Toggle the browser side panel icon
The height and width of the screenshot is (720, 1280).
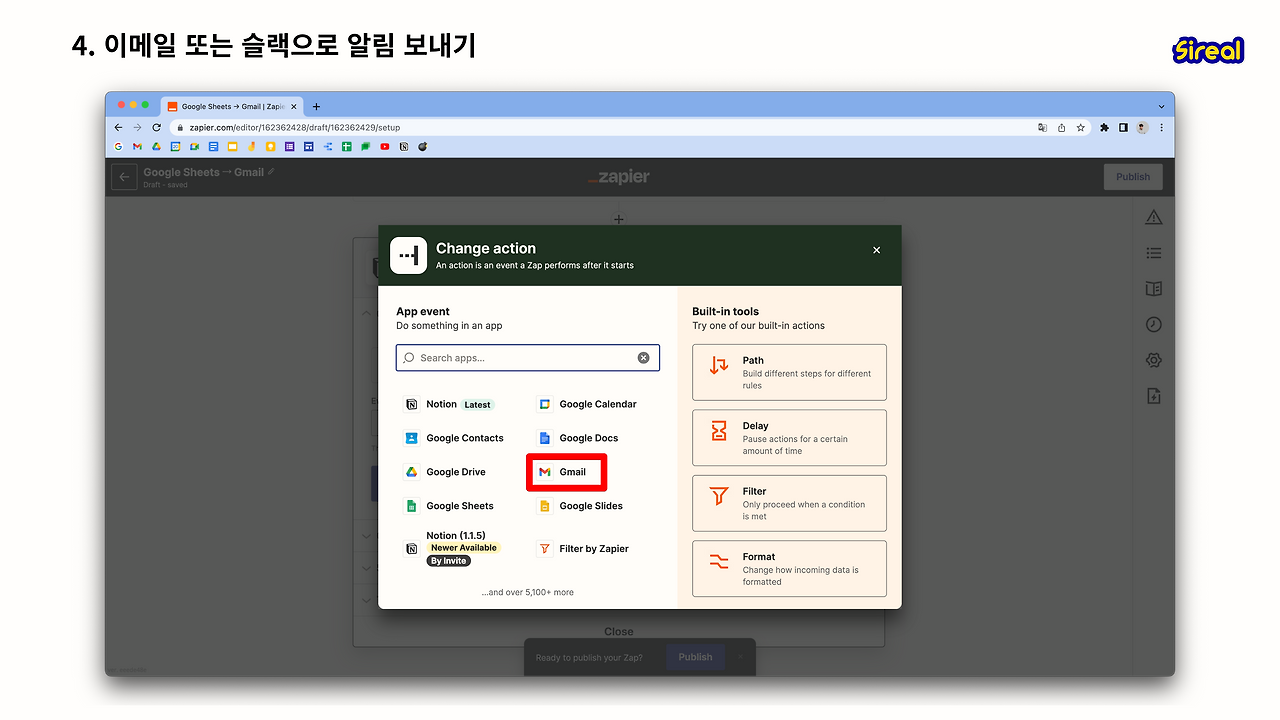pos(1123,128)
